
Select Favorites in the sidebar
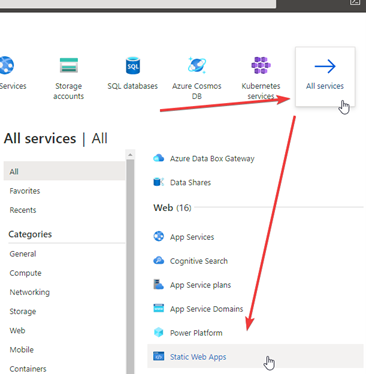25,191
